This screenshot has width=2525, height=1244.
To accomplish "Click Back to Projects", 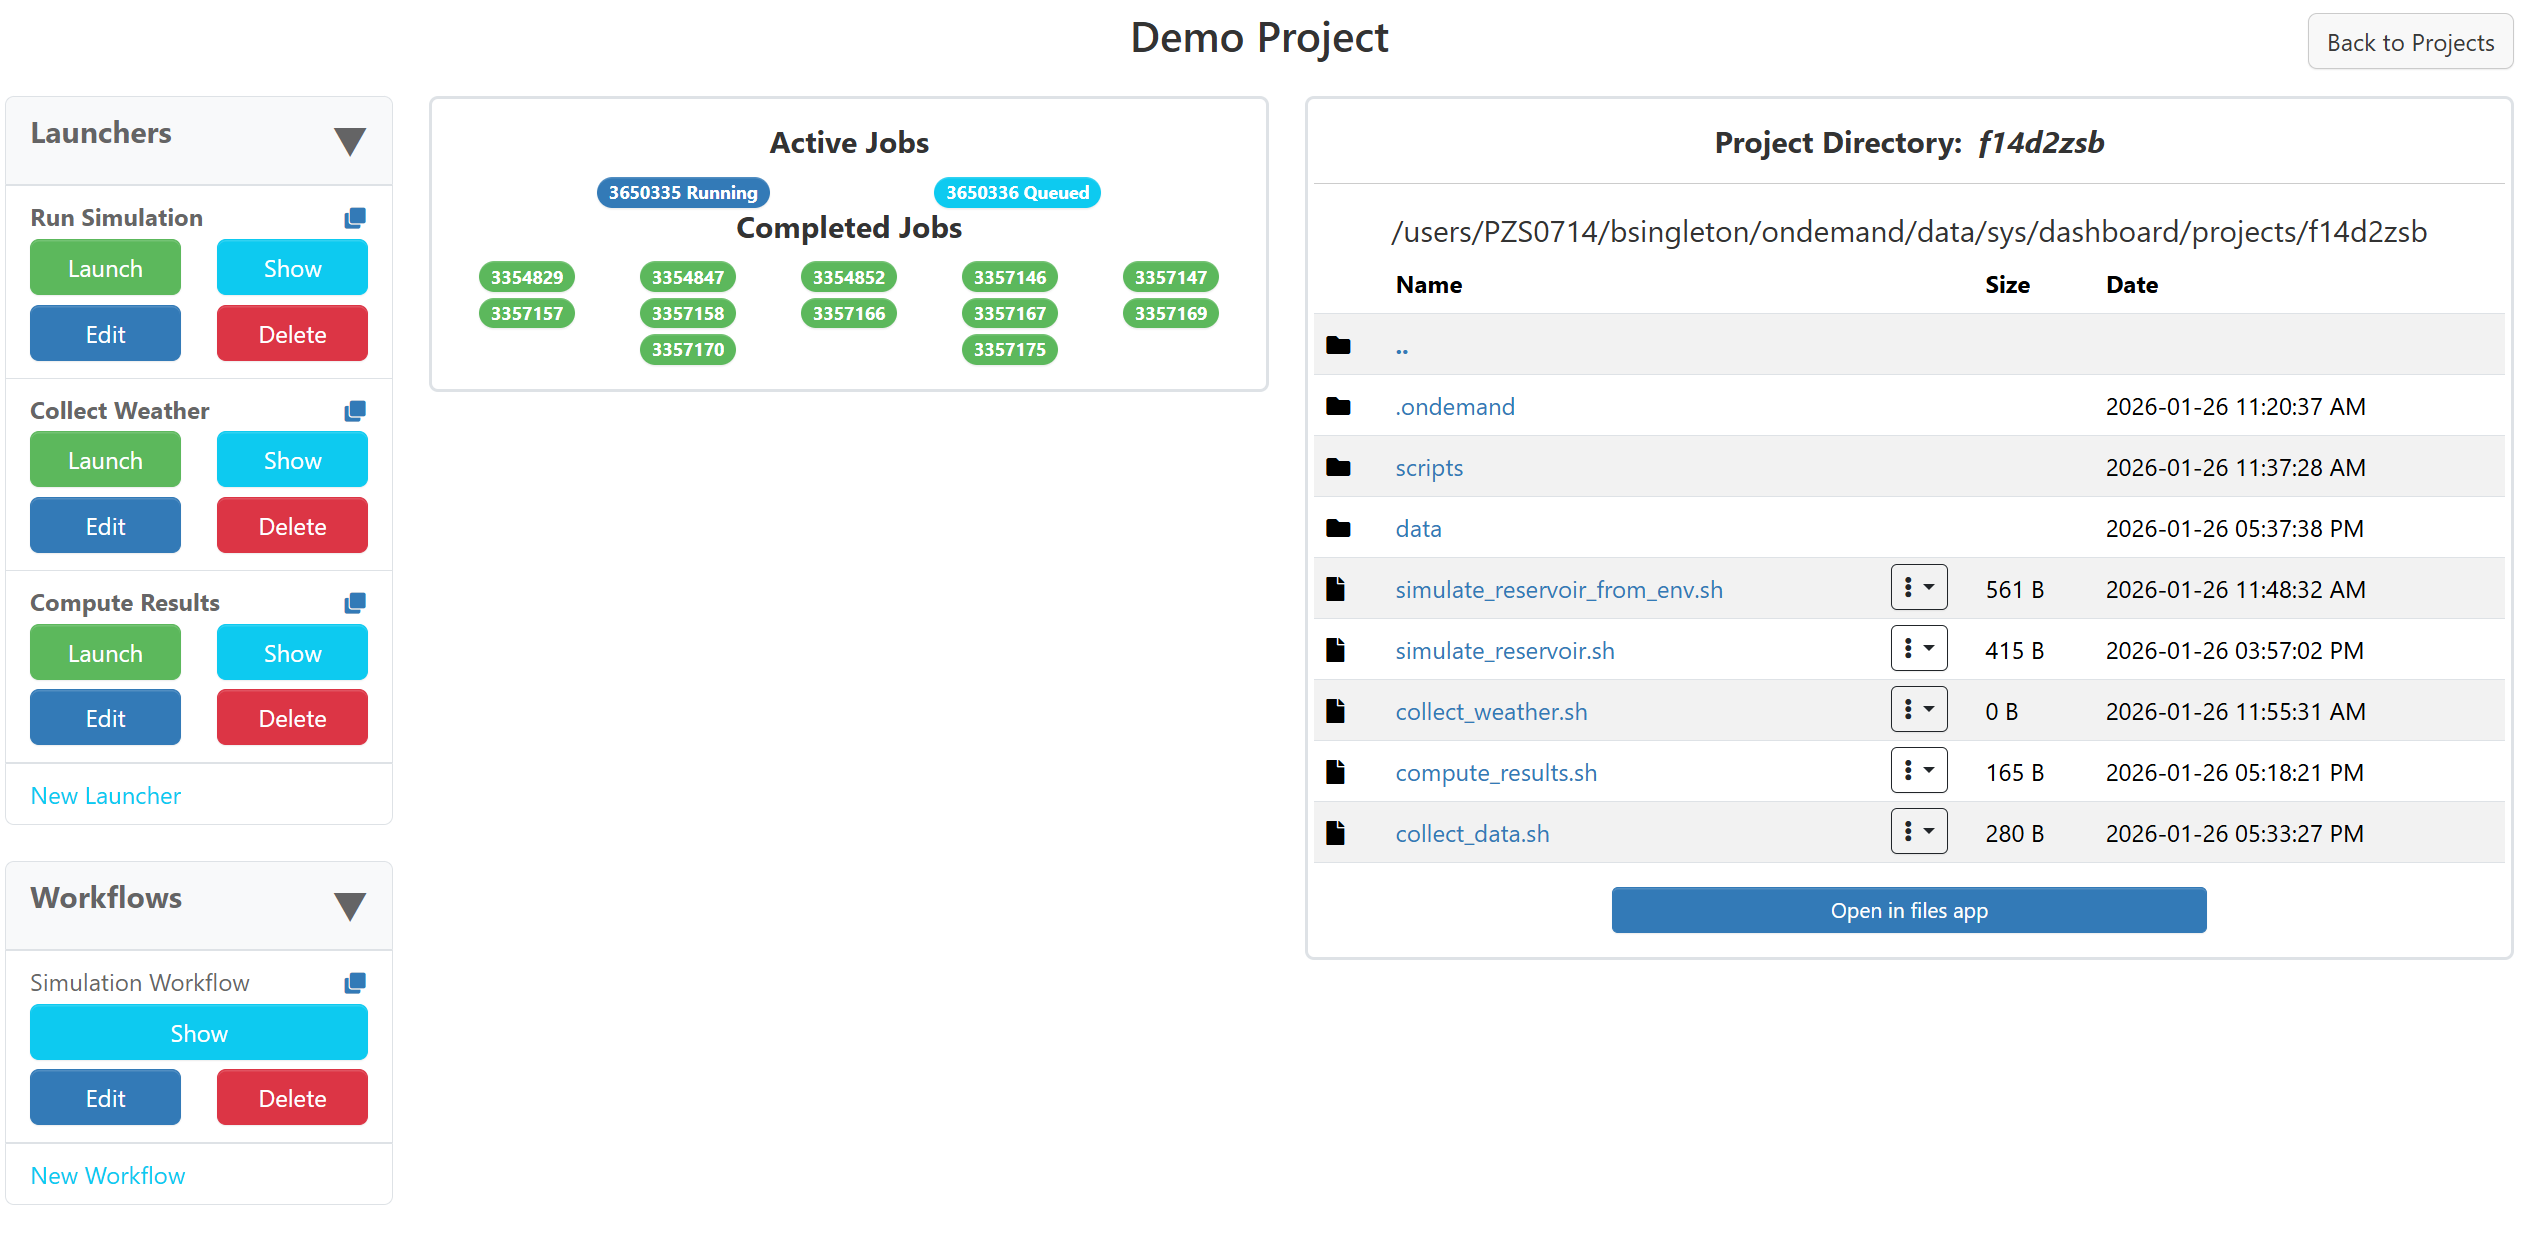I will (2410, 42).
